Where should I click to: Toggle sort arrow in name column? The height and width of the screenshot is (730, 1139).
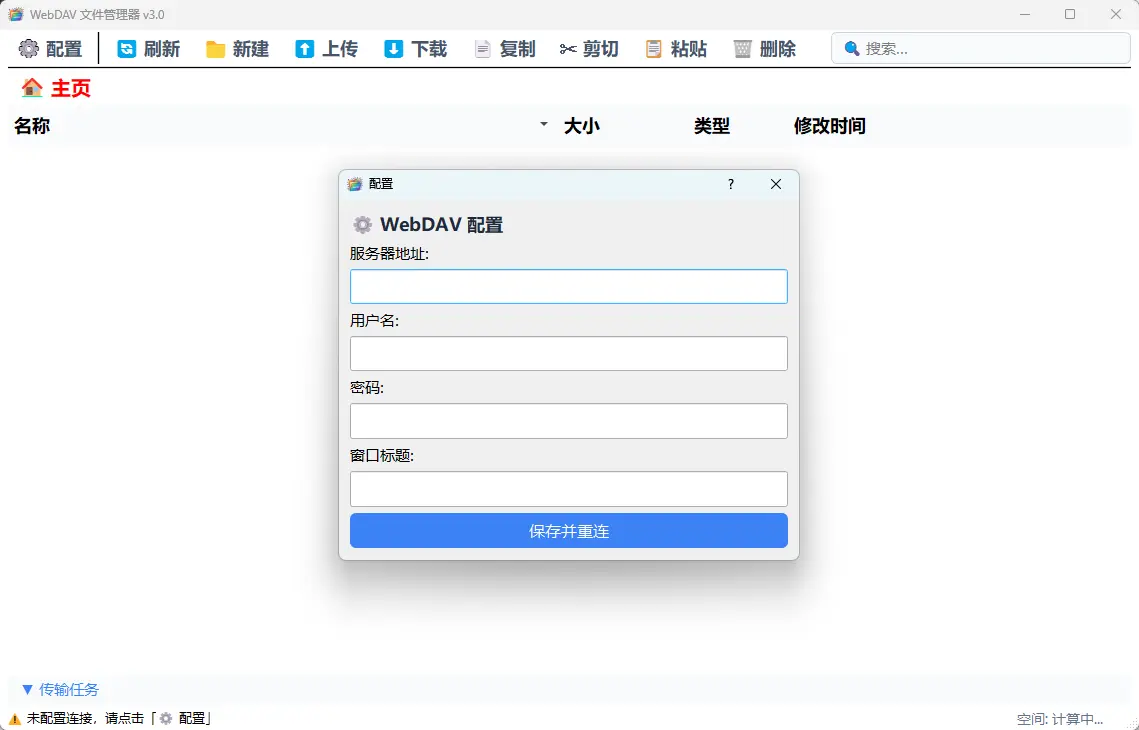(543, 124)
